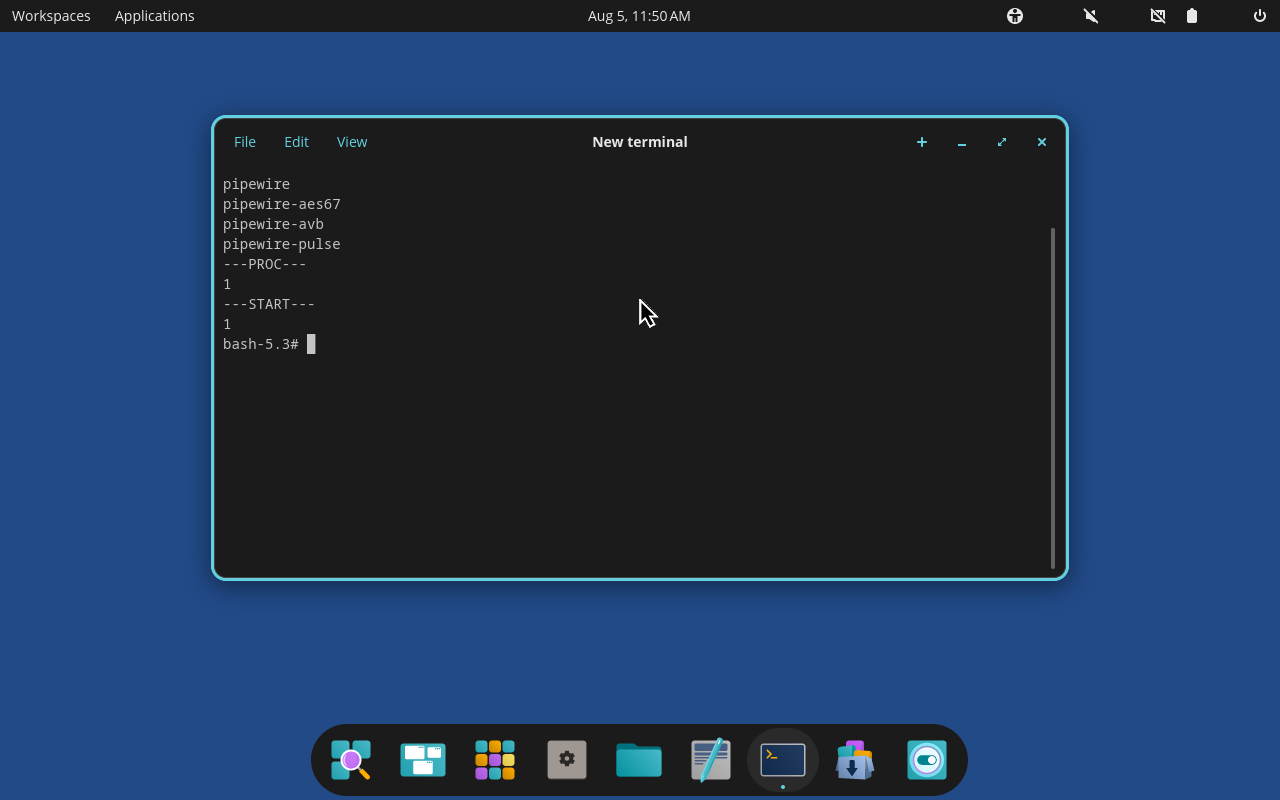Click the '---START---' output line
Viewport: 1280px width, 800px height.
(269, 304)
